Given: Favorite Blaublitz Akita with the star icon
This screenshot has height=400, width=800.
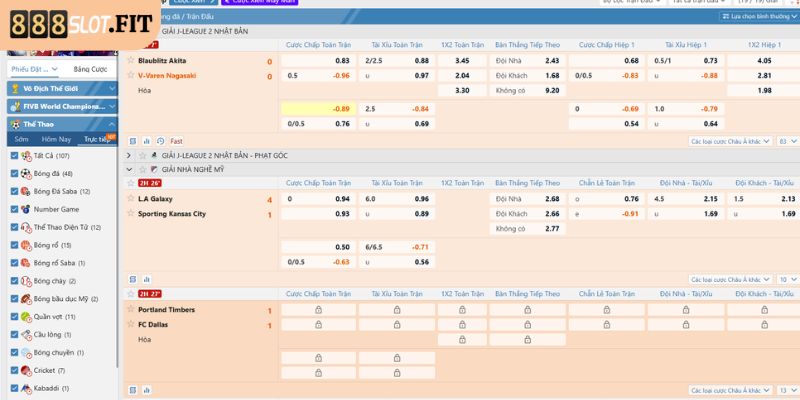Looking at the screenshot, I should tap(130, 60).
